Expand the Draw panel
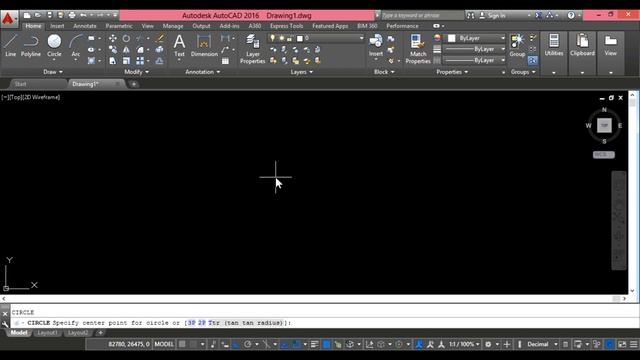The height and width of the screenshot is (360, 640). [53, 72]
